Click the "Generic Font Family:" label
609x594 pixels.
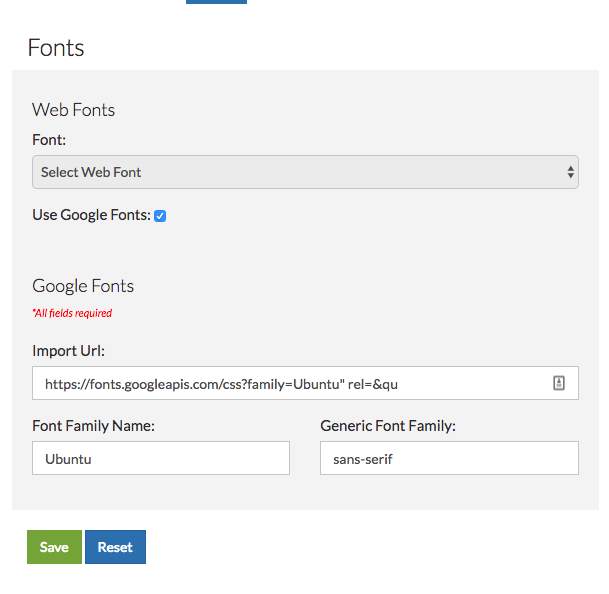coord(388,426)
